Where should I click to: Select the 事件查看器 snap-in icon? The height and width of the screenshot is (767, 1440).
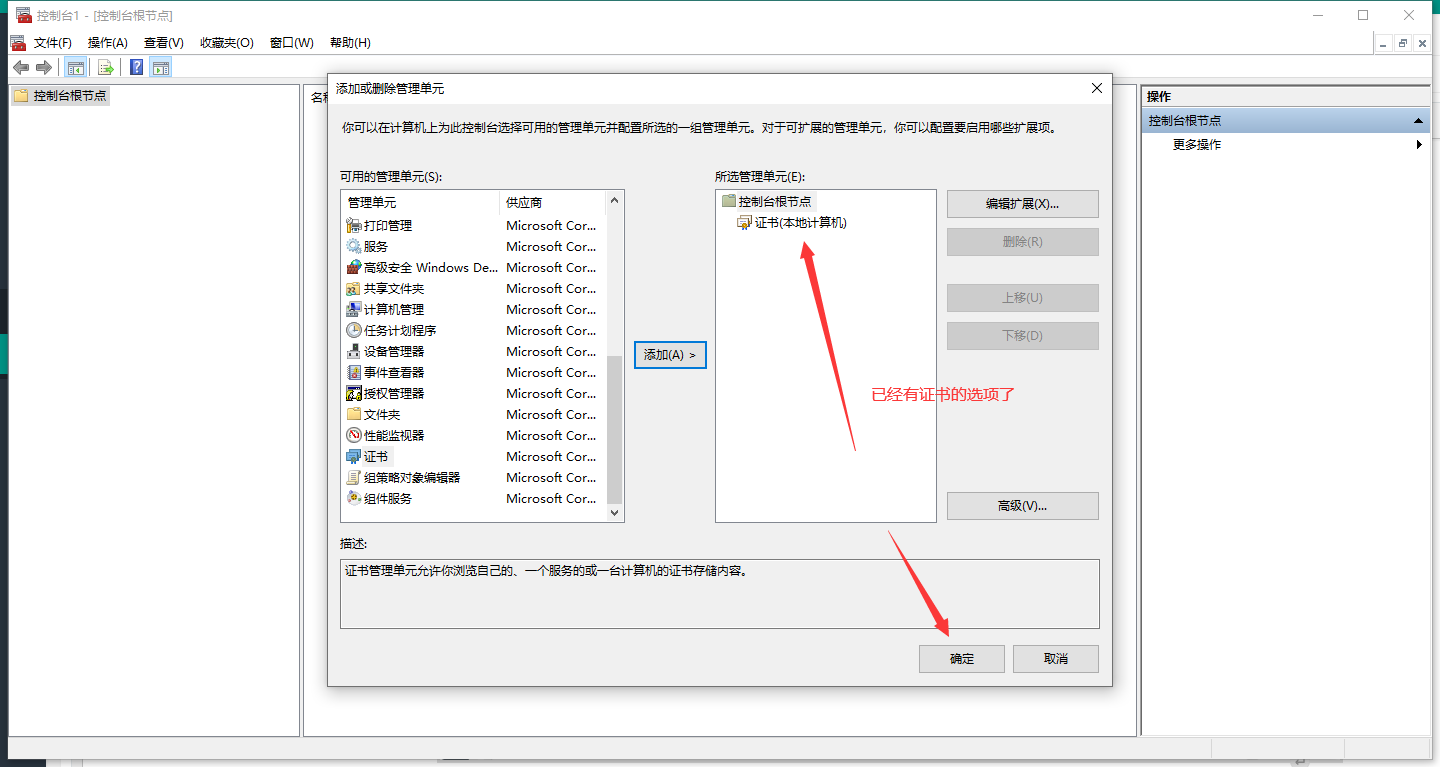tap(354, 372)
